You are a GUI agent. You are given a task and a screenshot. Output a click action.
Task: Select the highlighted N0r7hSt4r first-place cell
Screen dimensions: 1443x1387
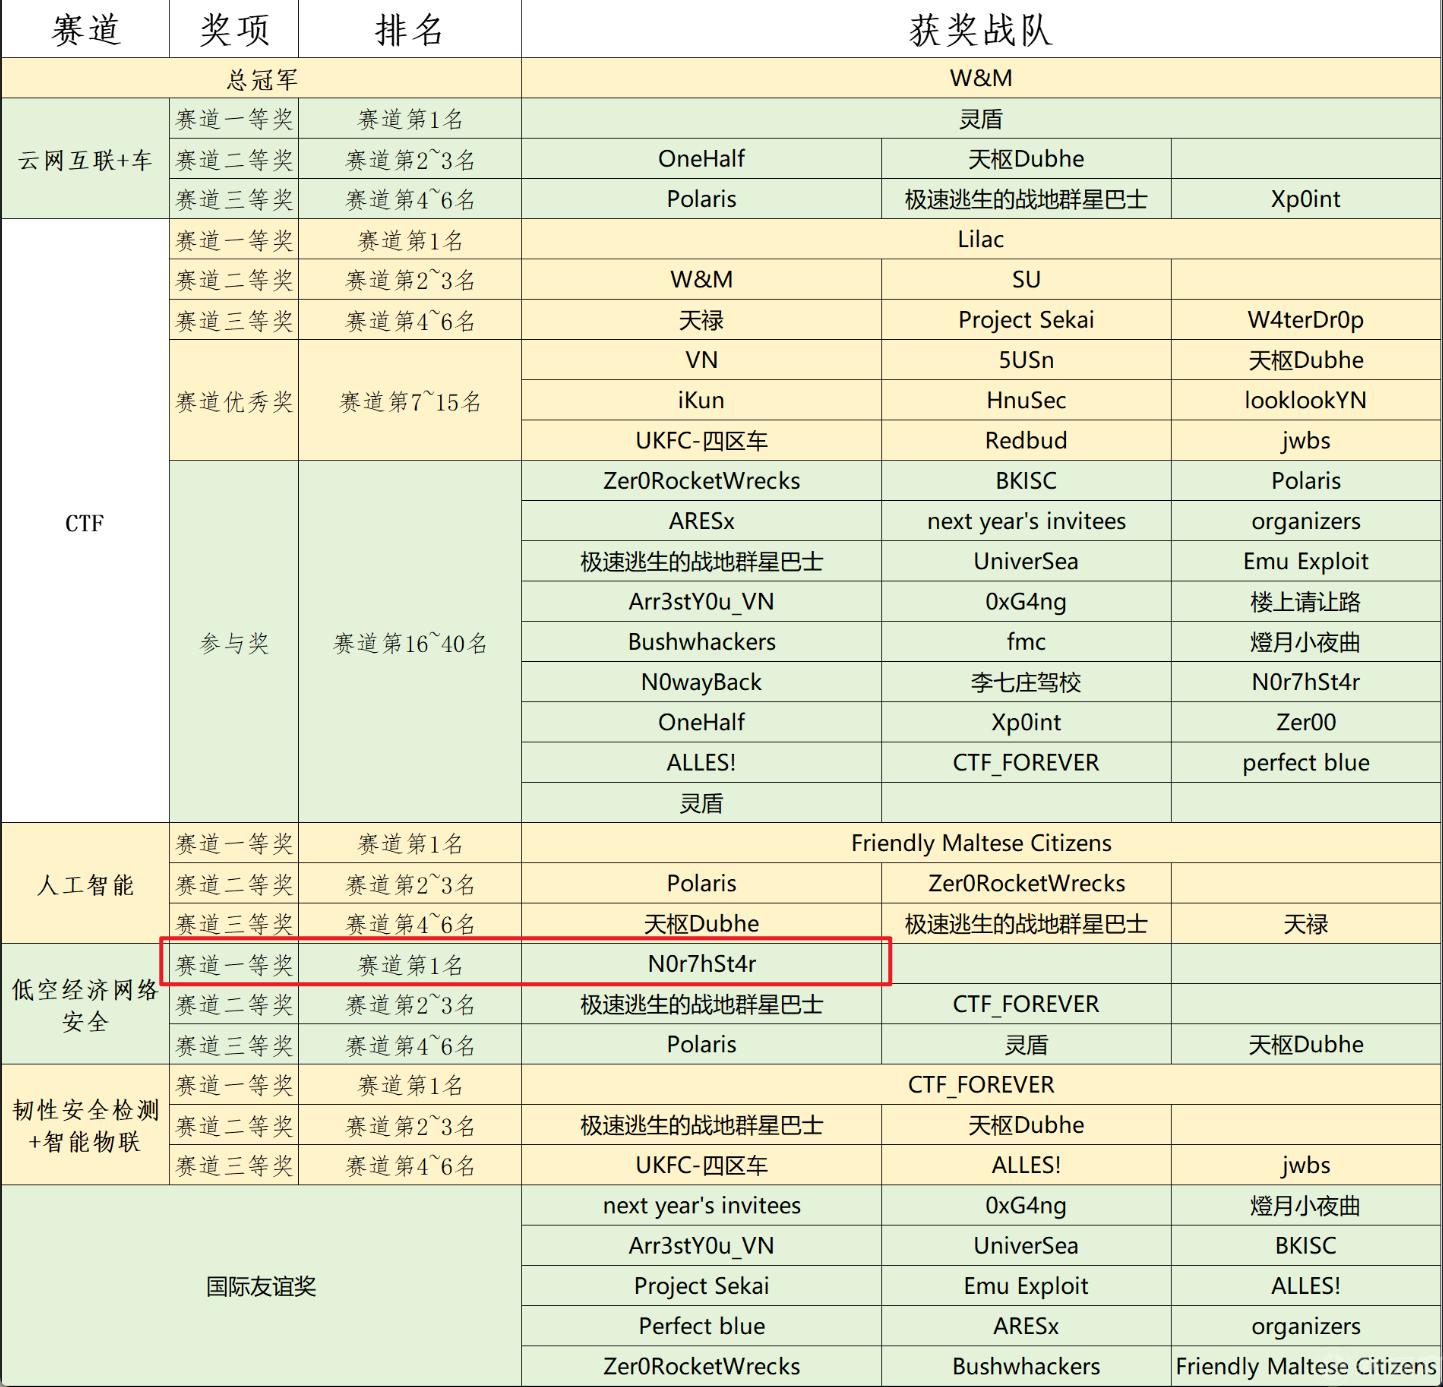pos(701,964)
